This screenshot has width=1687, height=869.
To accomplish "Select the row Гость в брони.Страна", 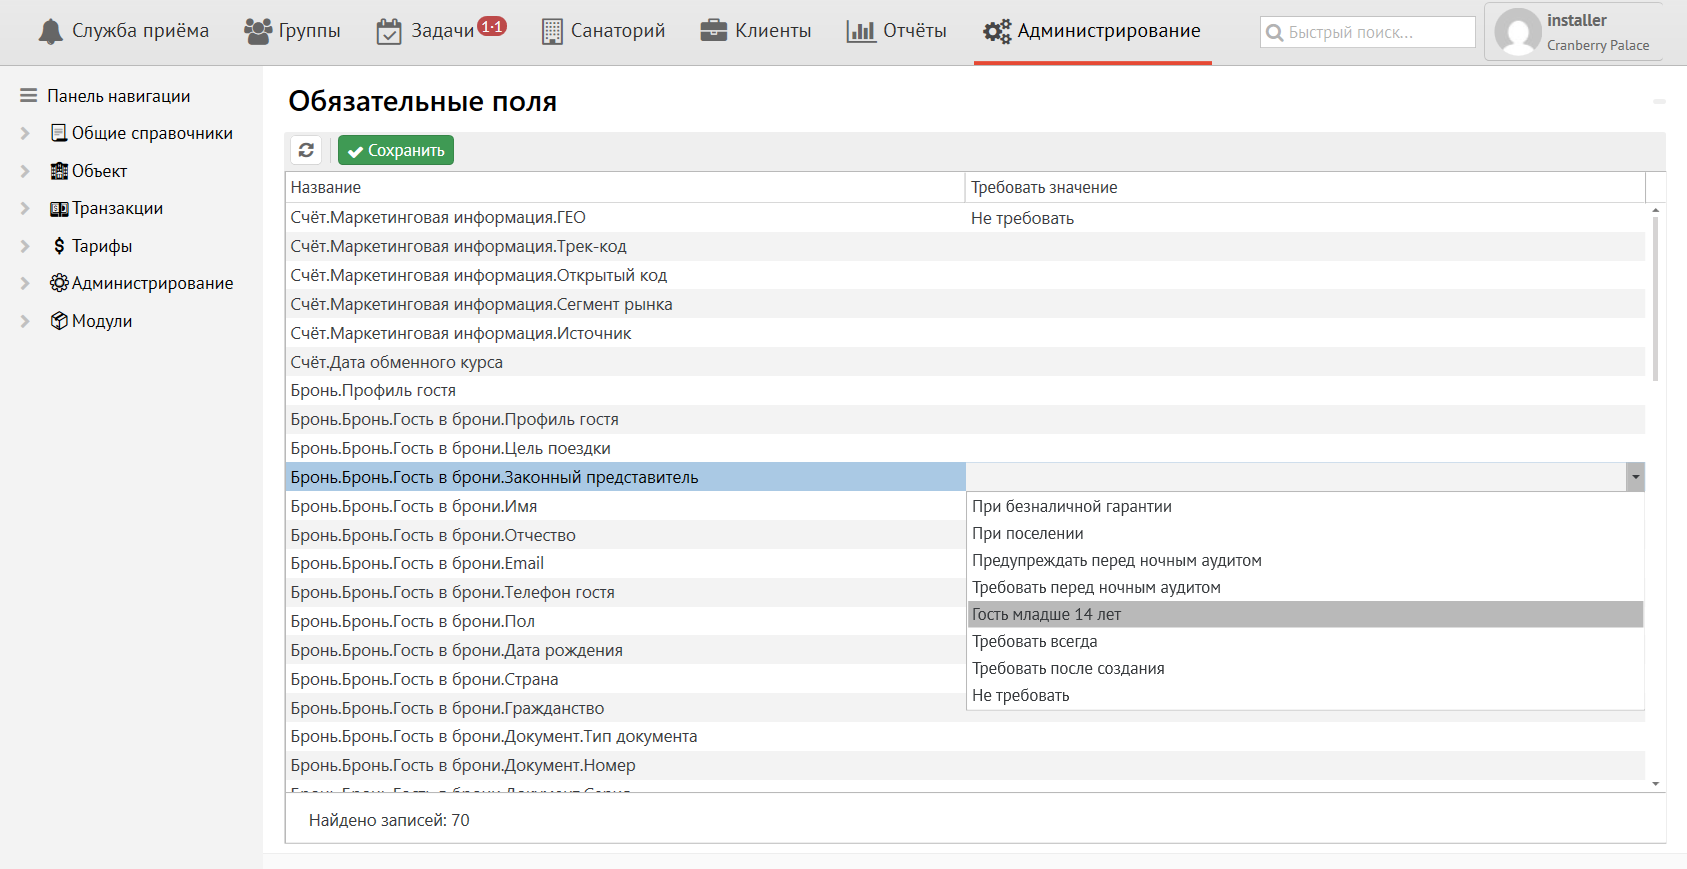I will coord(625,679).
